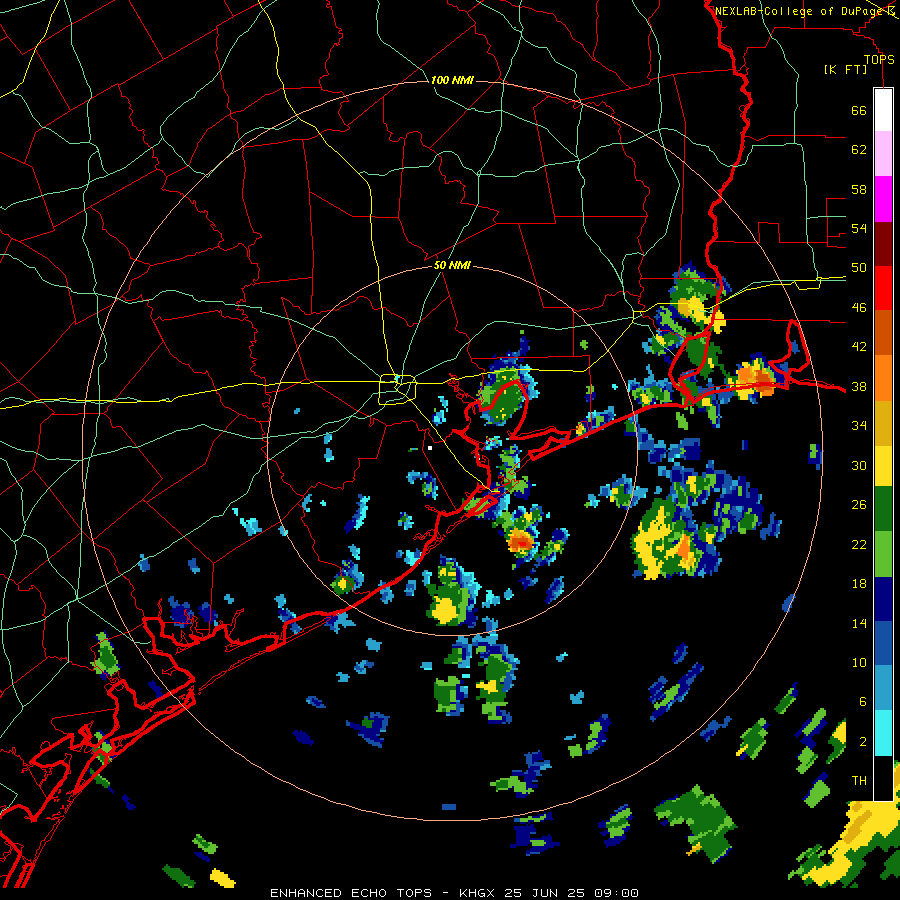
Task: Click the 14 legend value
Action: coord(859,623)
